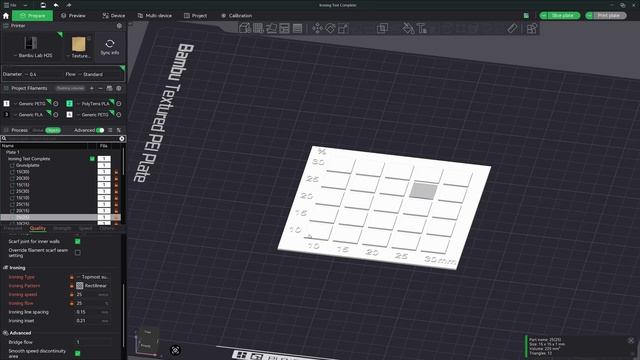The height and width of the screenshot is (360, 640).
Task: Open the Project tab
Action: [x=196, y=16]
